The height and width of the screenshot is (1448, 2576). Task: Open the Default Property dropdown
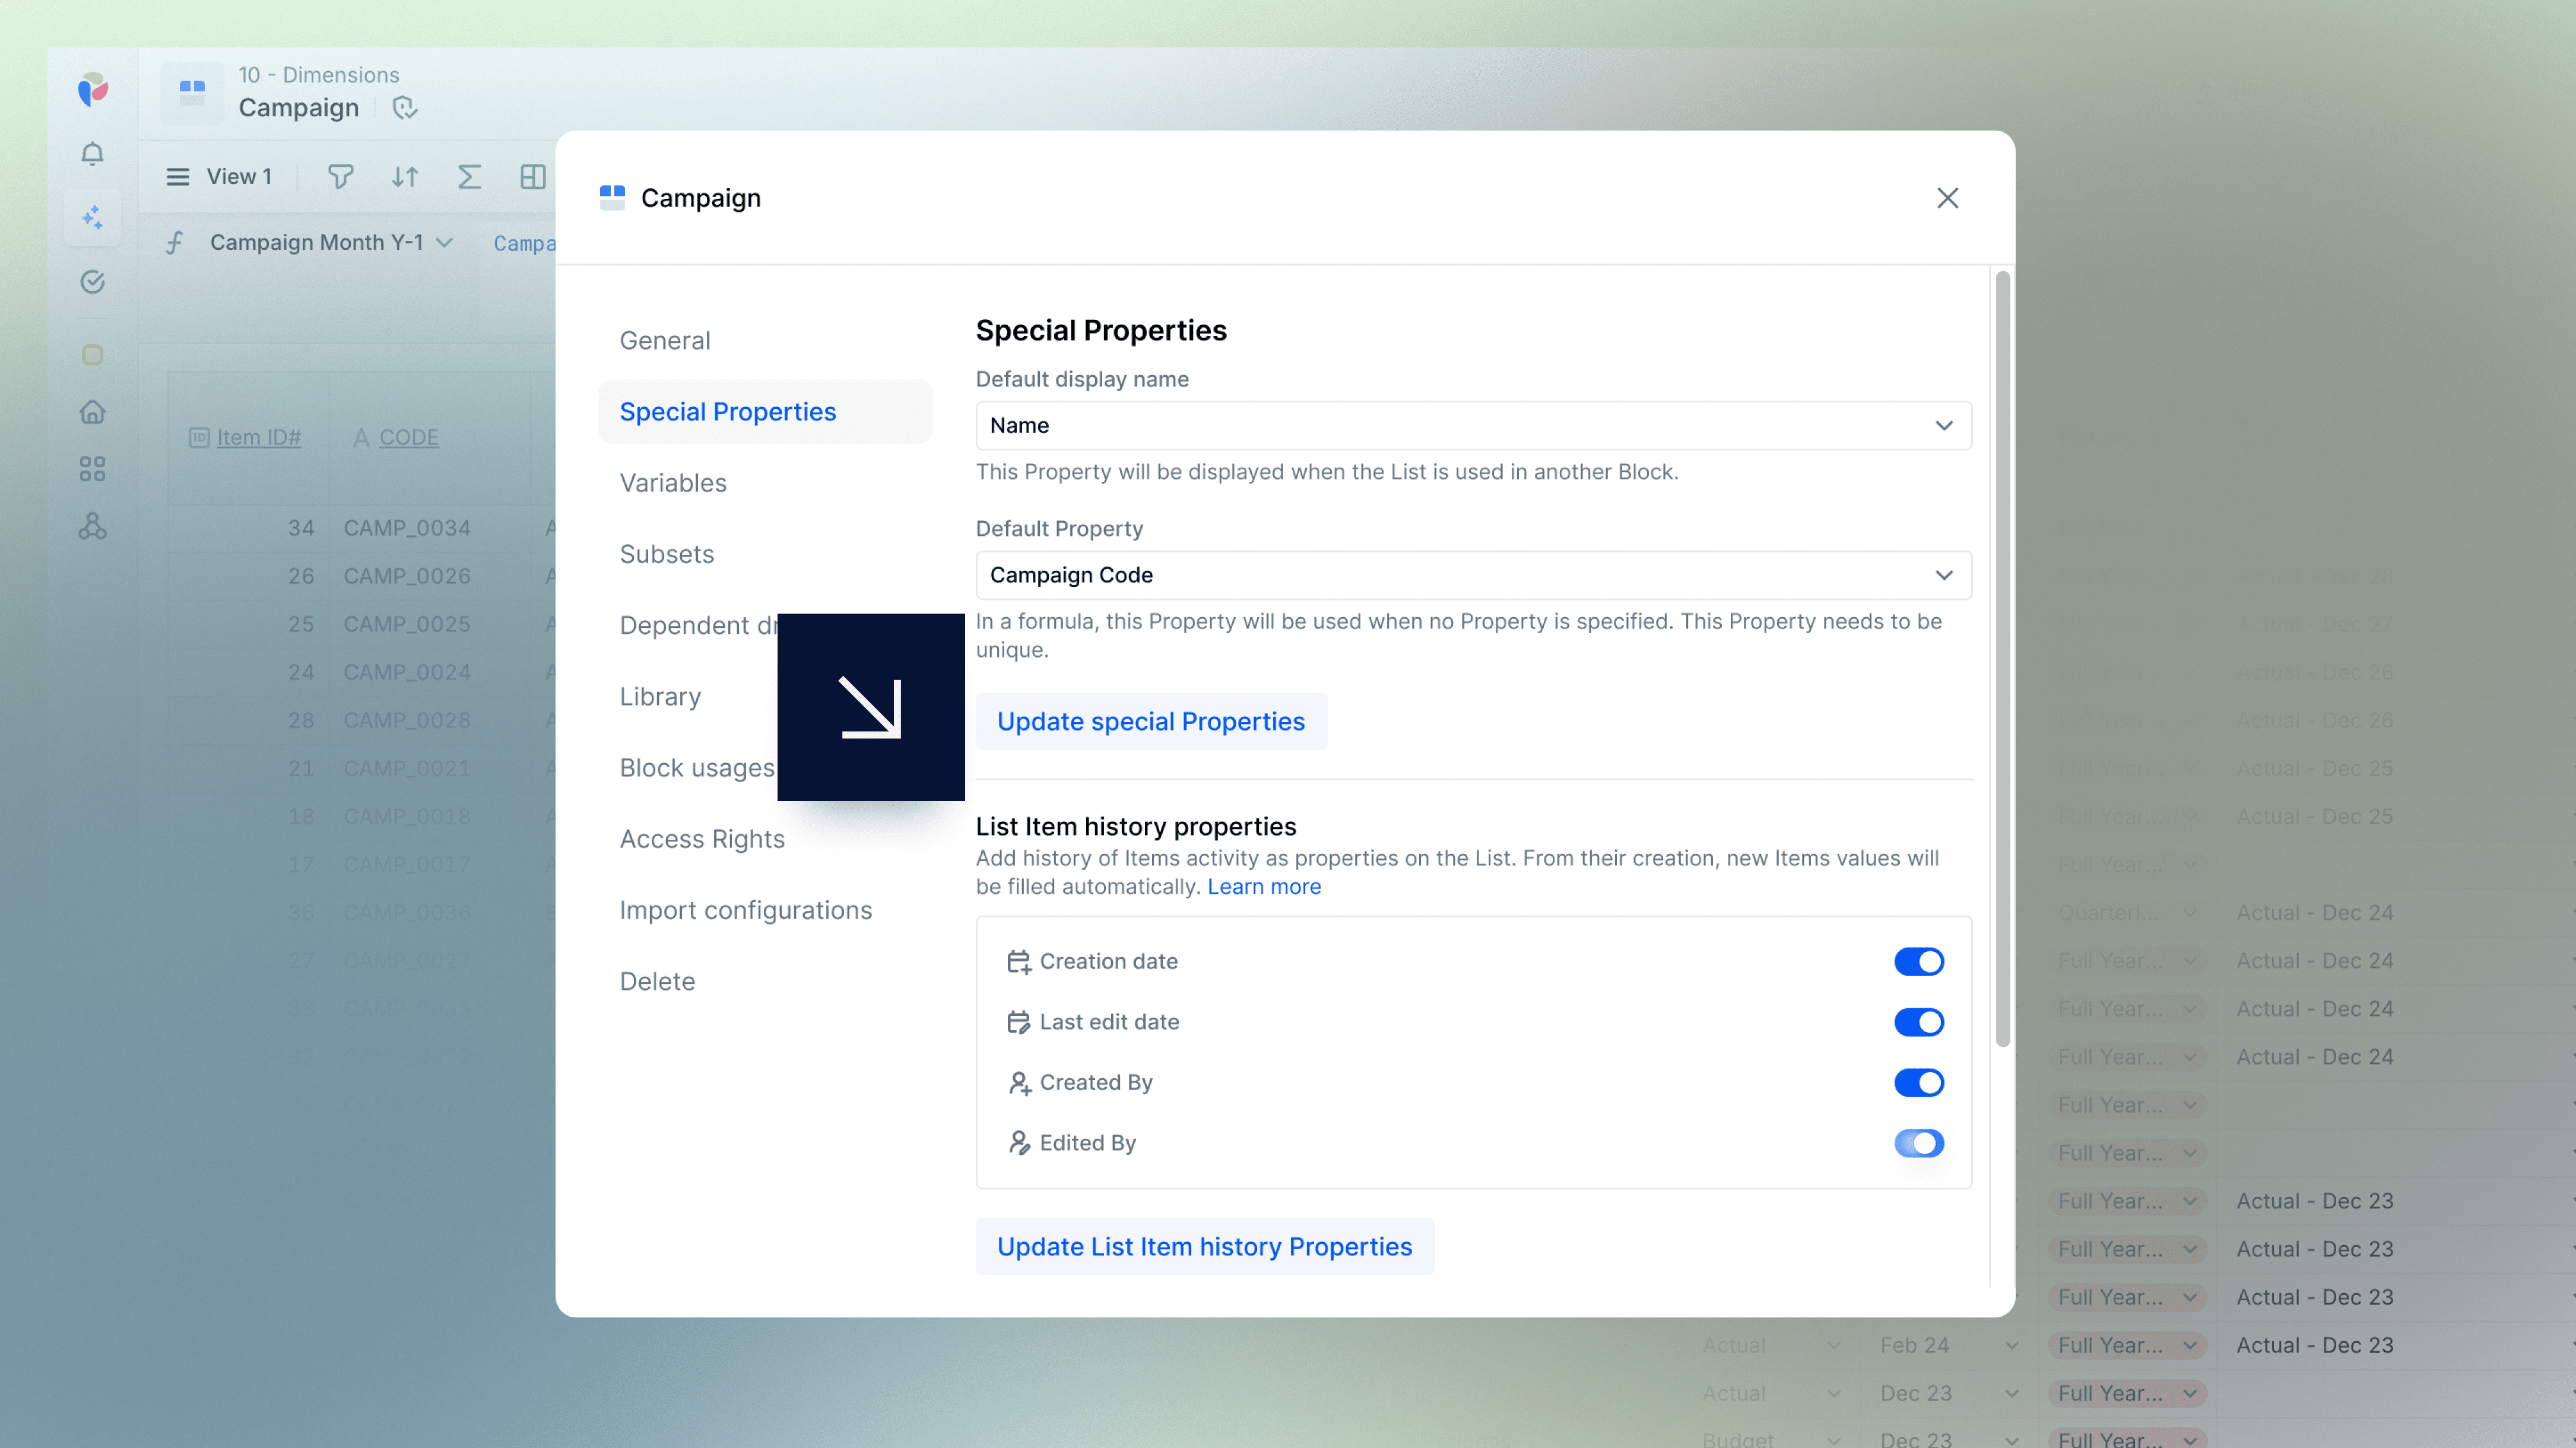point(1473,575)
